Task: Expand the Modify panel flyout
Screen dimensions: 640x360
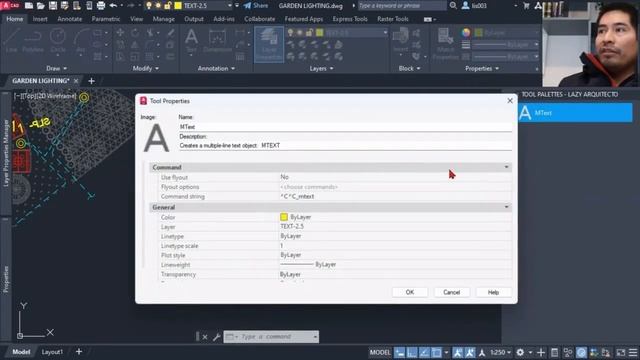Action: [146, 69]
